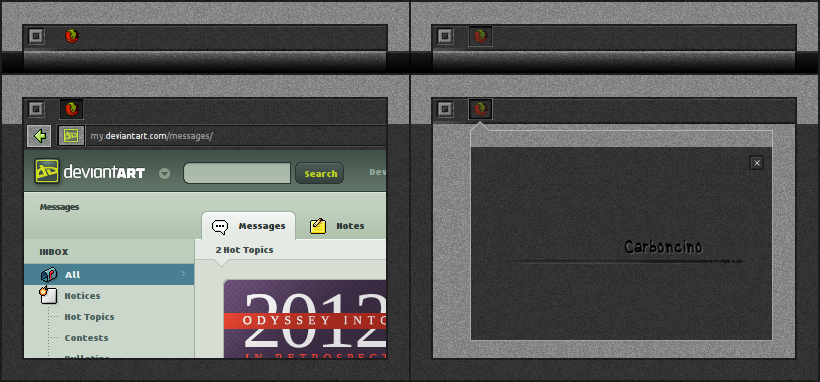
Task: Click the 2 Hot Topics heading
Action: click(x=244, y=250)
